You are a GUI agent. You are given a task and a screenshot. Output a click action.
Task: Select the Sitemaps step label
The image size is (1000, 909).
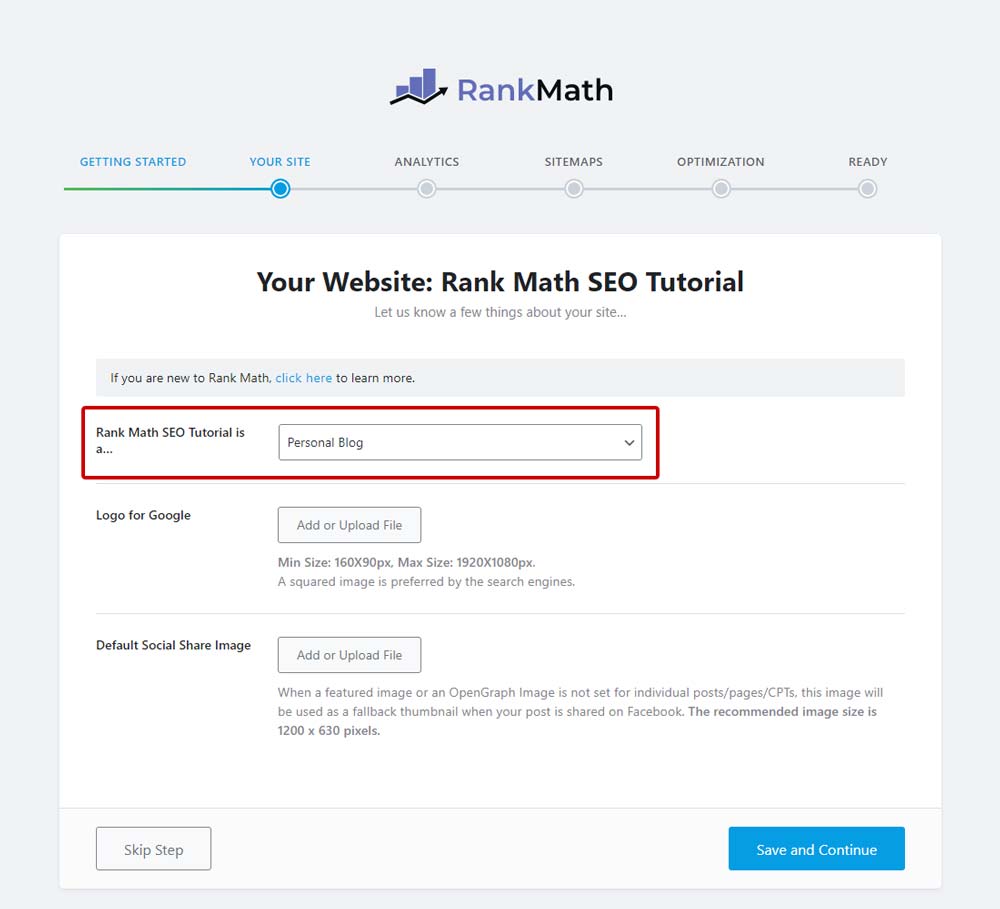573,161
